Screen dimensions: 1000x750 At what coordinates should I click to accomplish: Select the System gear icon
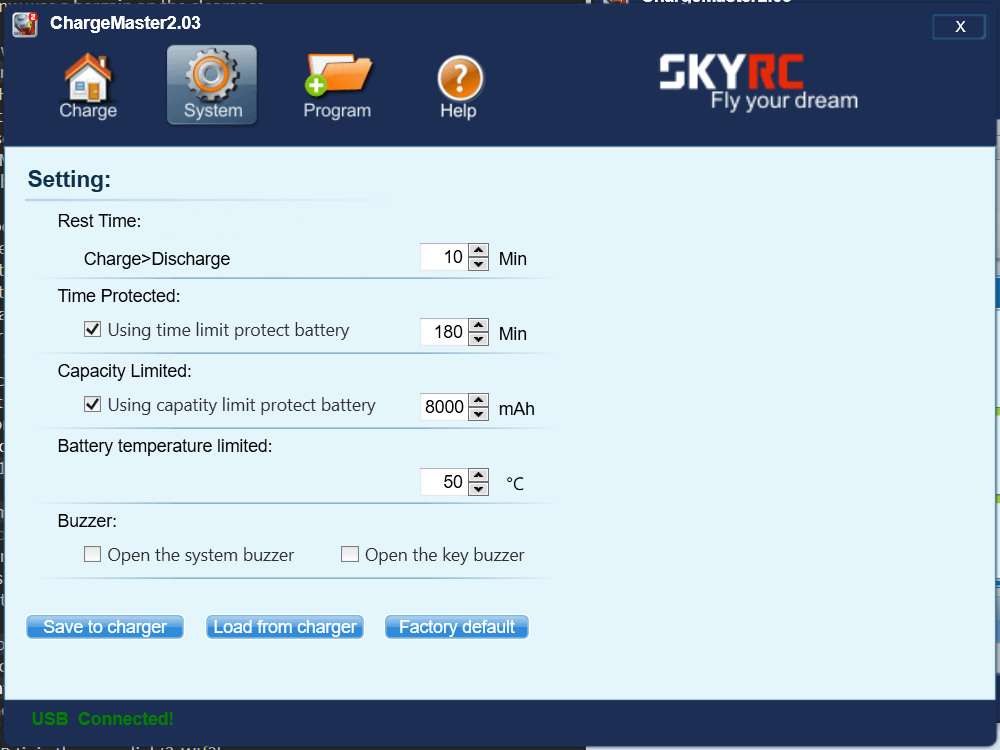tap(212, 86)
